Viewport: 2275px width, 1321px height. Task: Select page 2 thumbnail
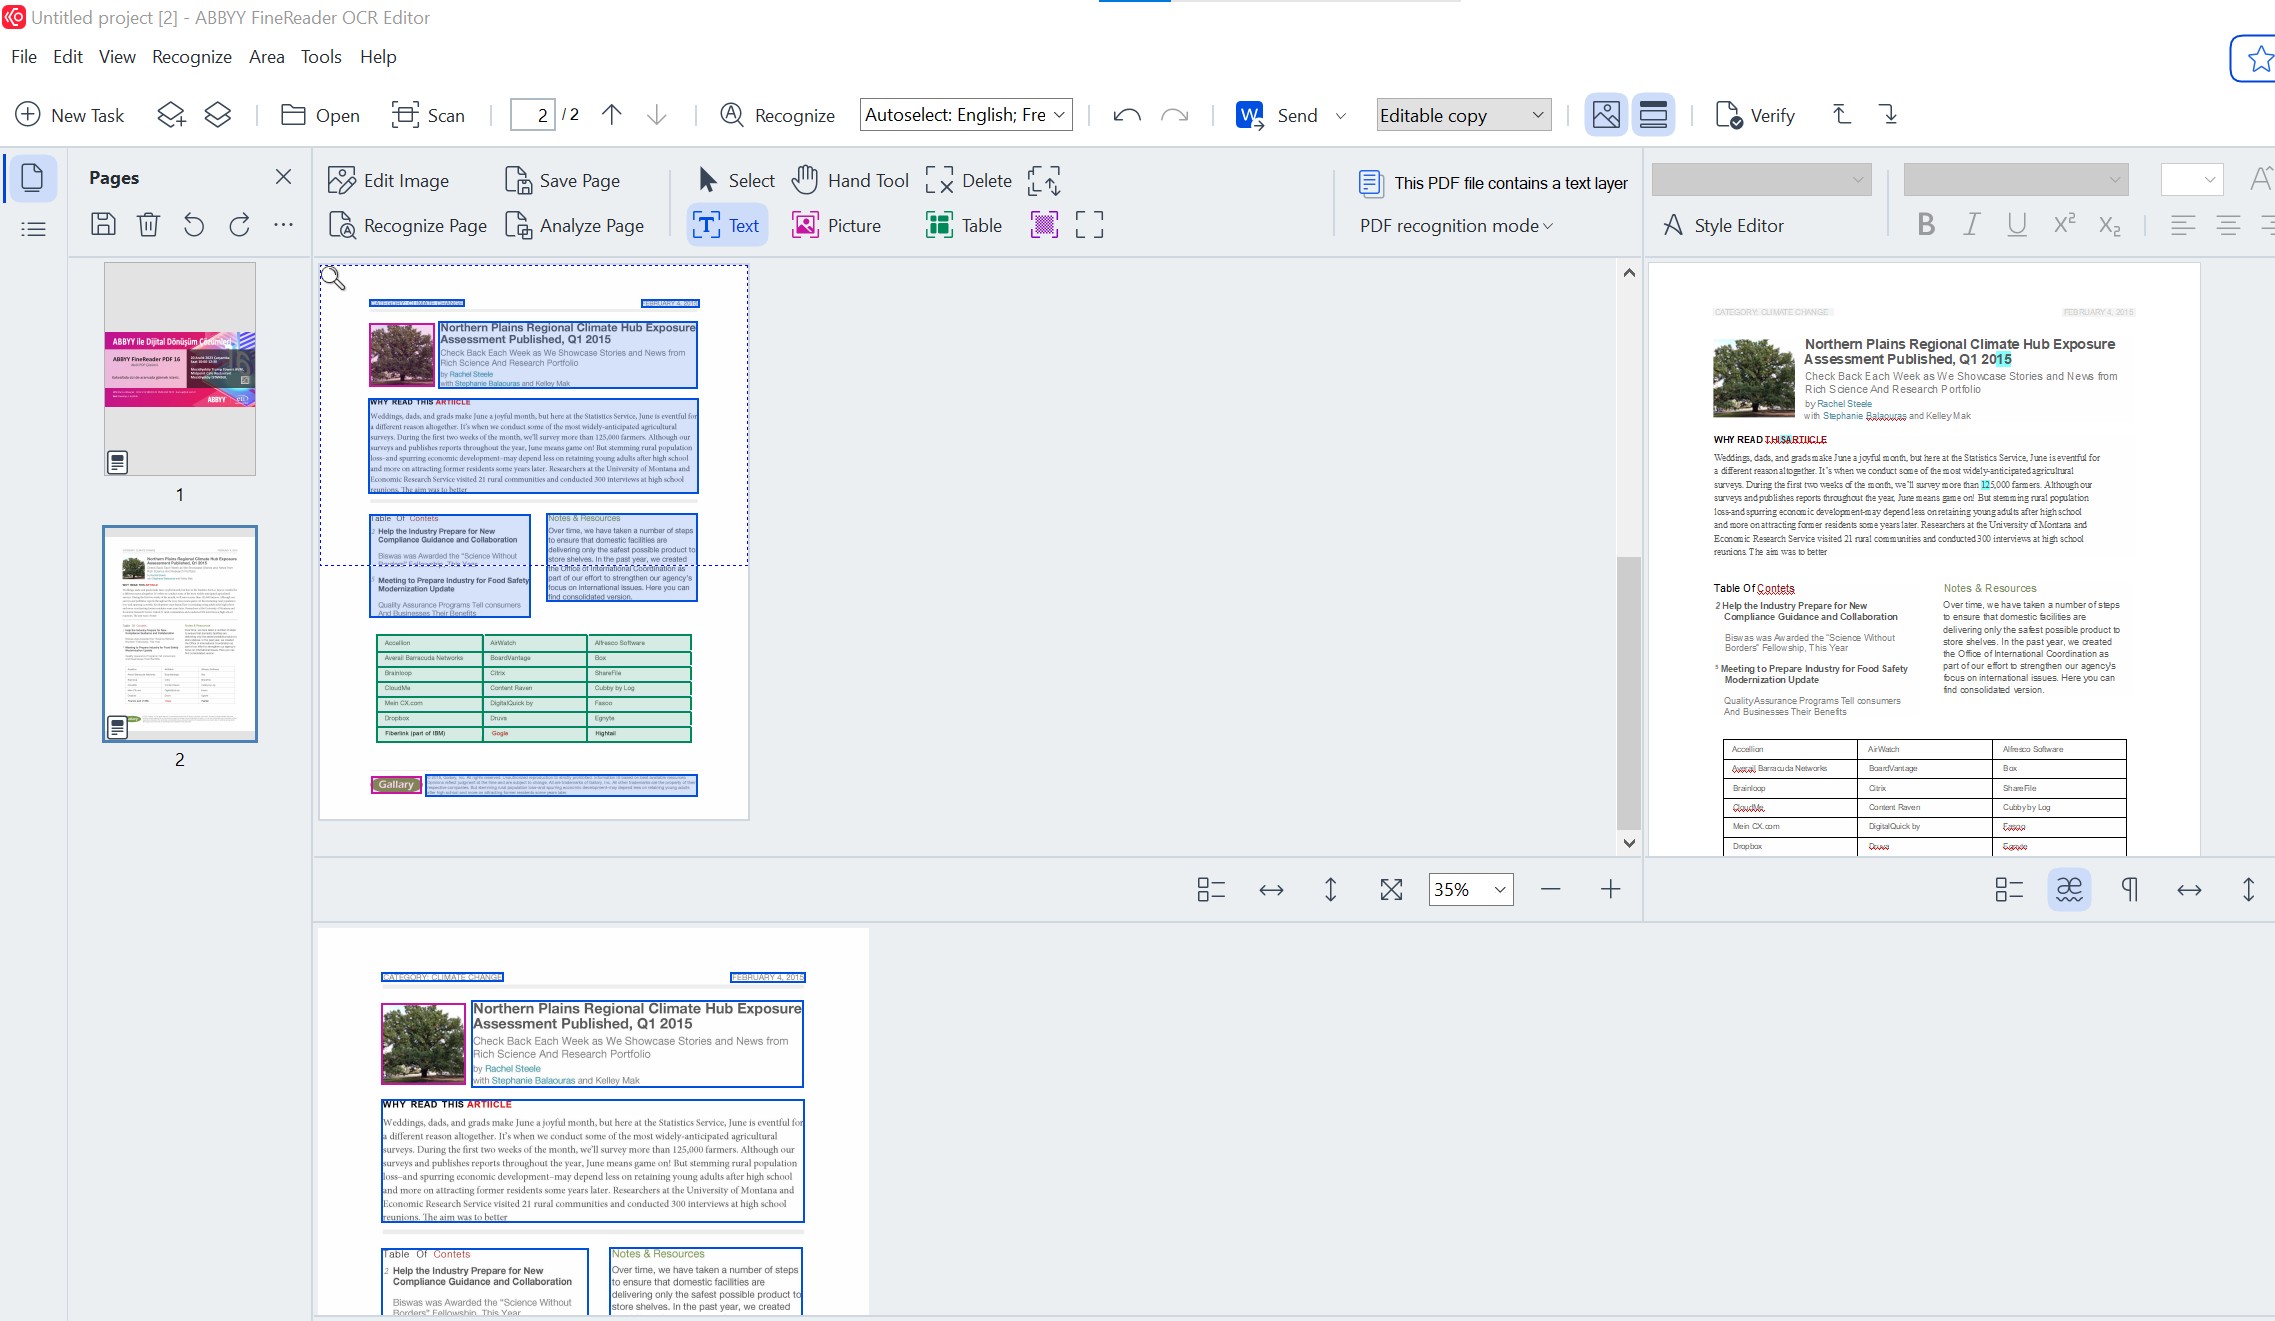pos(180,634)
